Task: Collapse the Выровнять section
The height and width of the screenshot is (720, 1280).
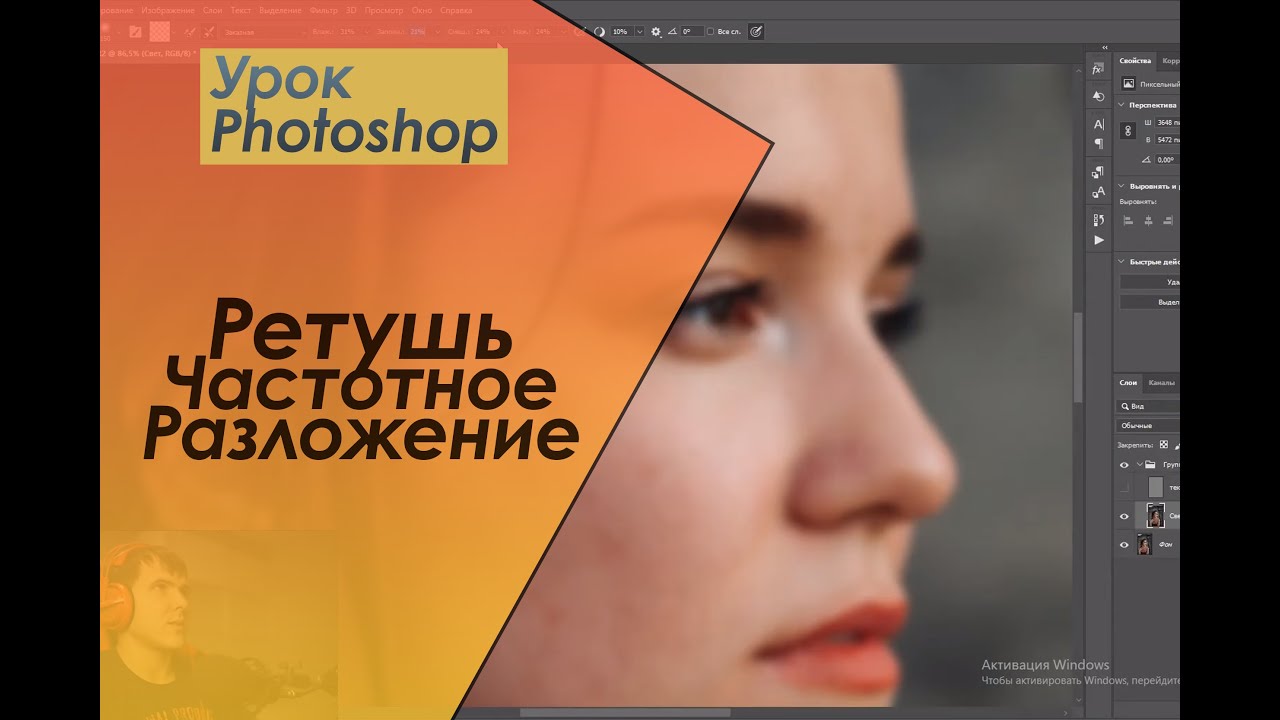Action: (1121, 186)
